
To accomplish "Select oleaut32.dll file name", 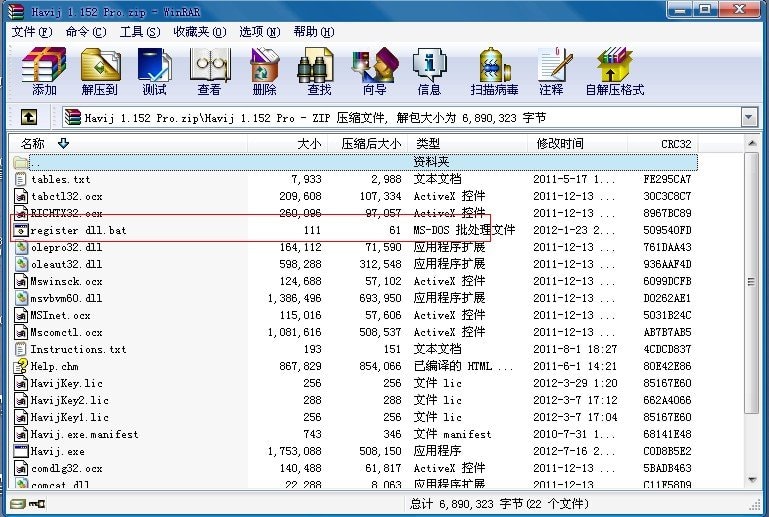I will pos(67,264).
